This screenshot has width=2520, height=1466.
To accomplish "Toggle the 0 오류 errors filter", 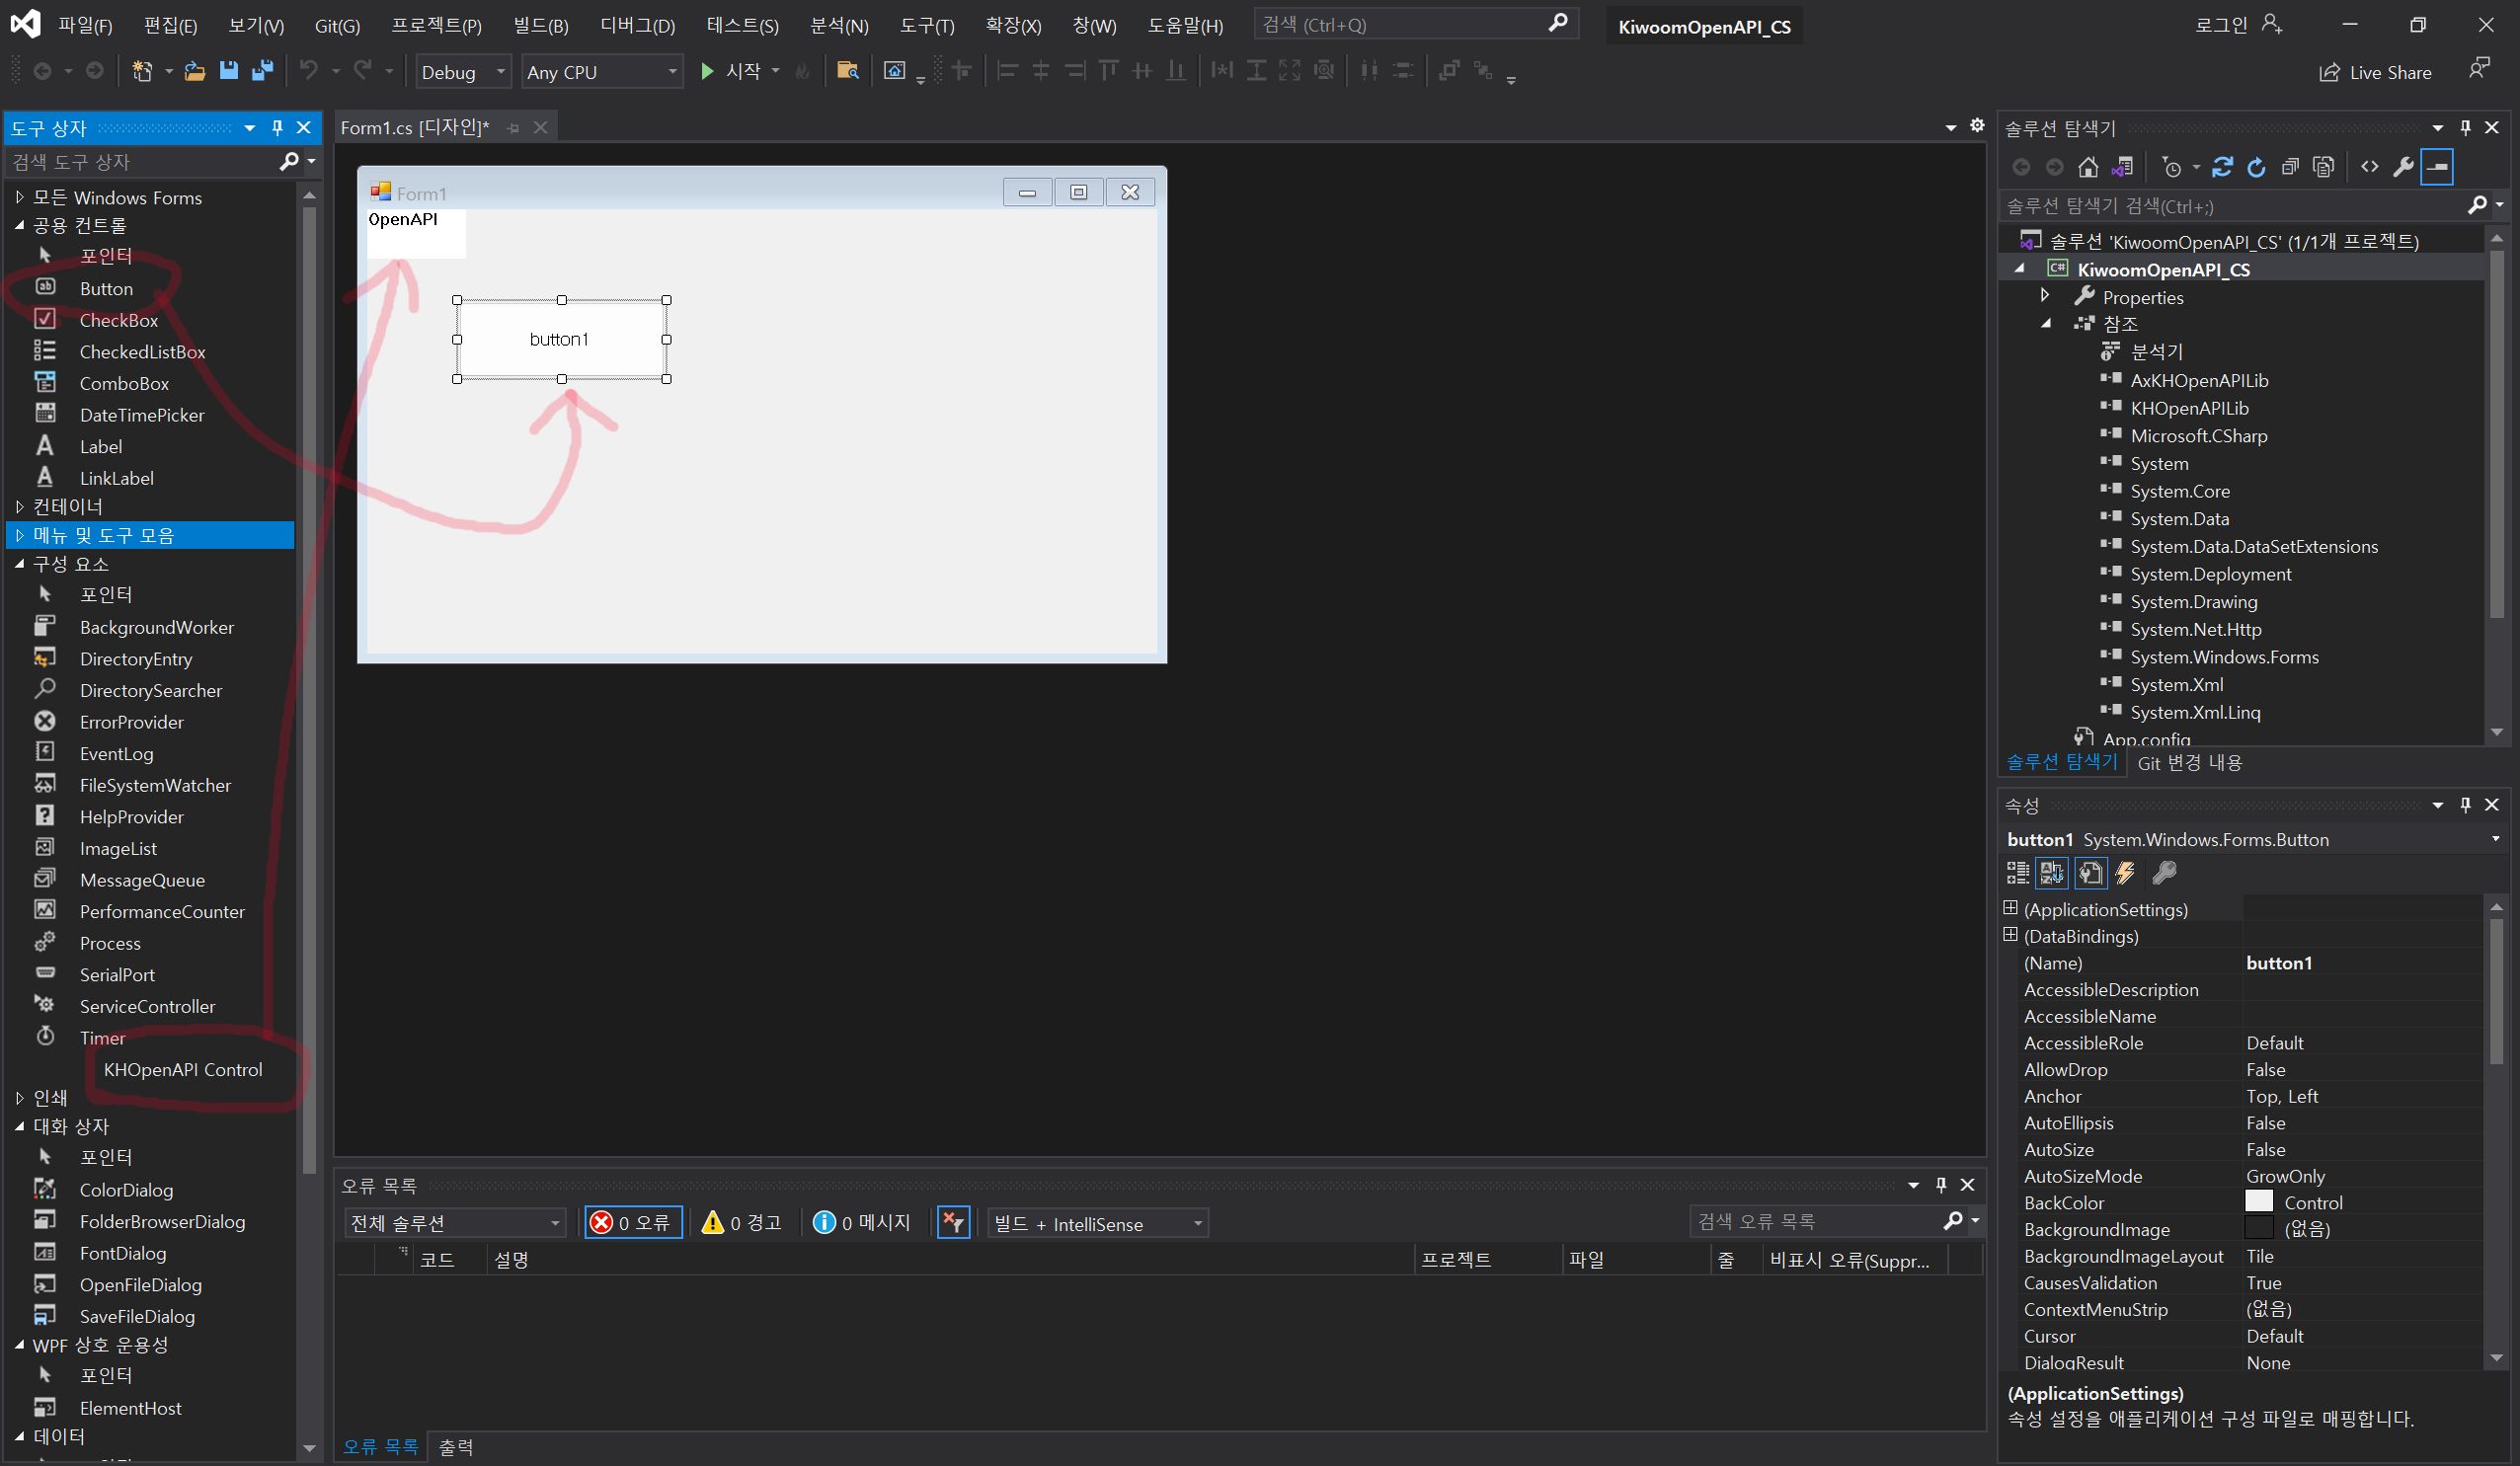I will (633, 1222).
